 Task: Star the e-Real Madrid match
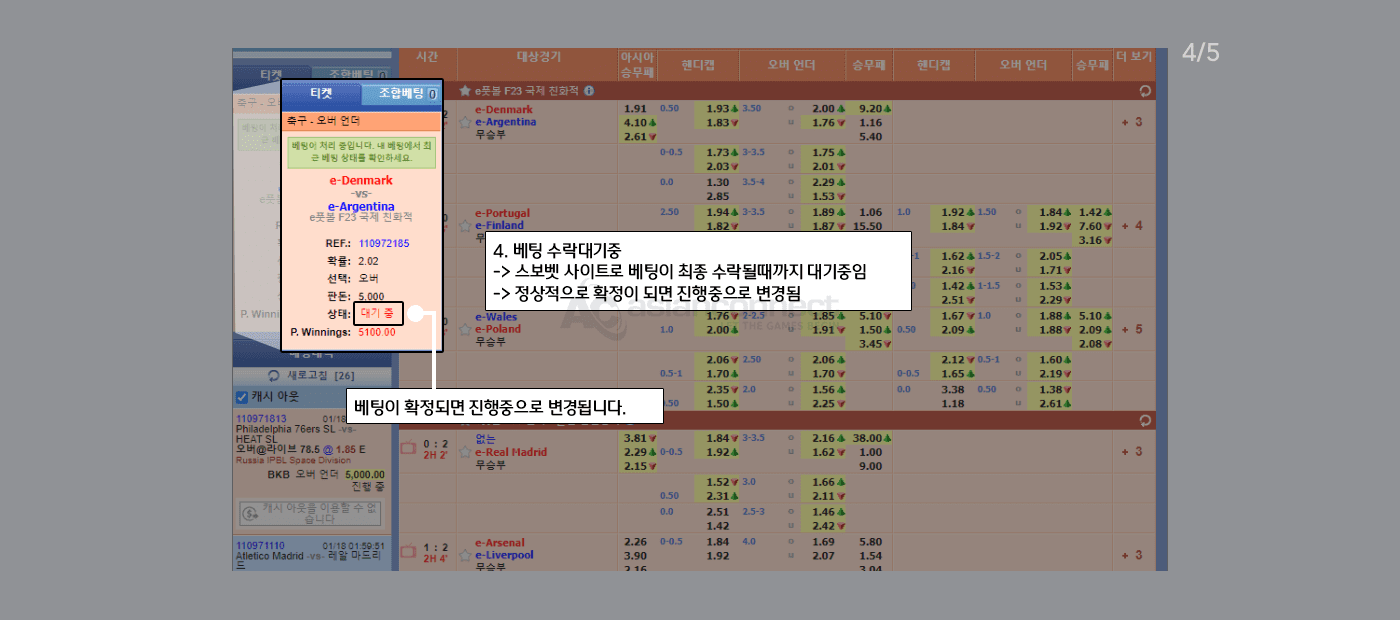point(465,452)
